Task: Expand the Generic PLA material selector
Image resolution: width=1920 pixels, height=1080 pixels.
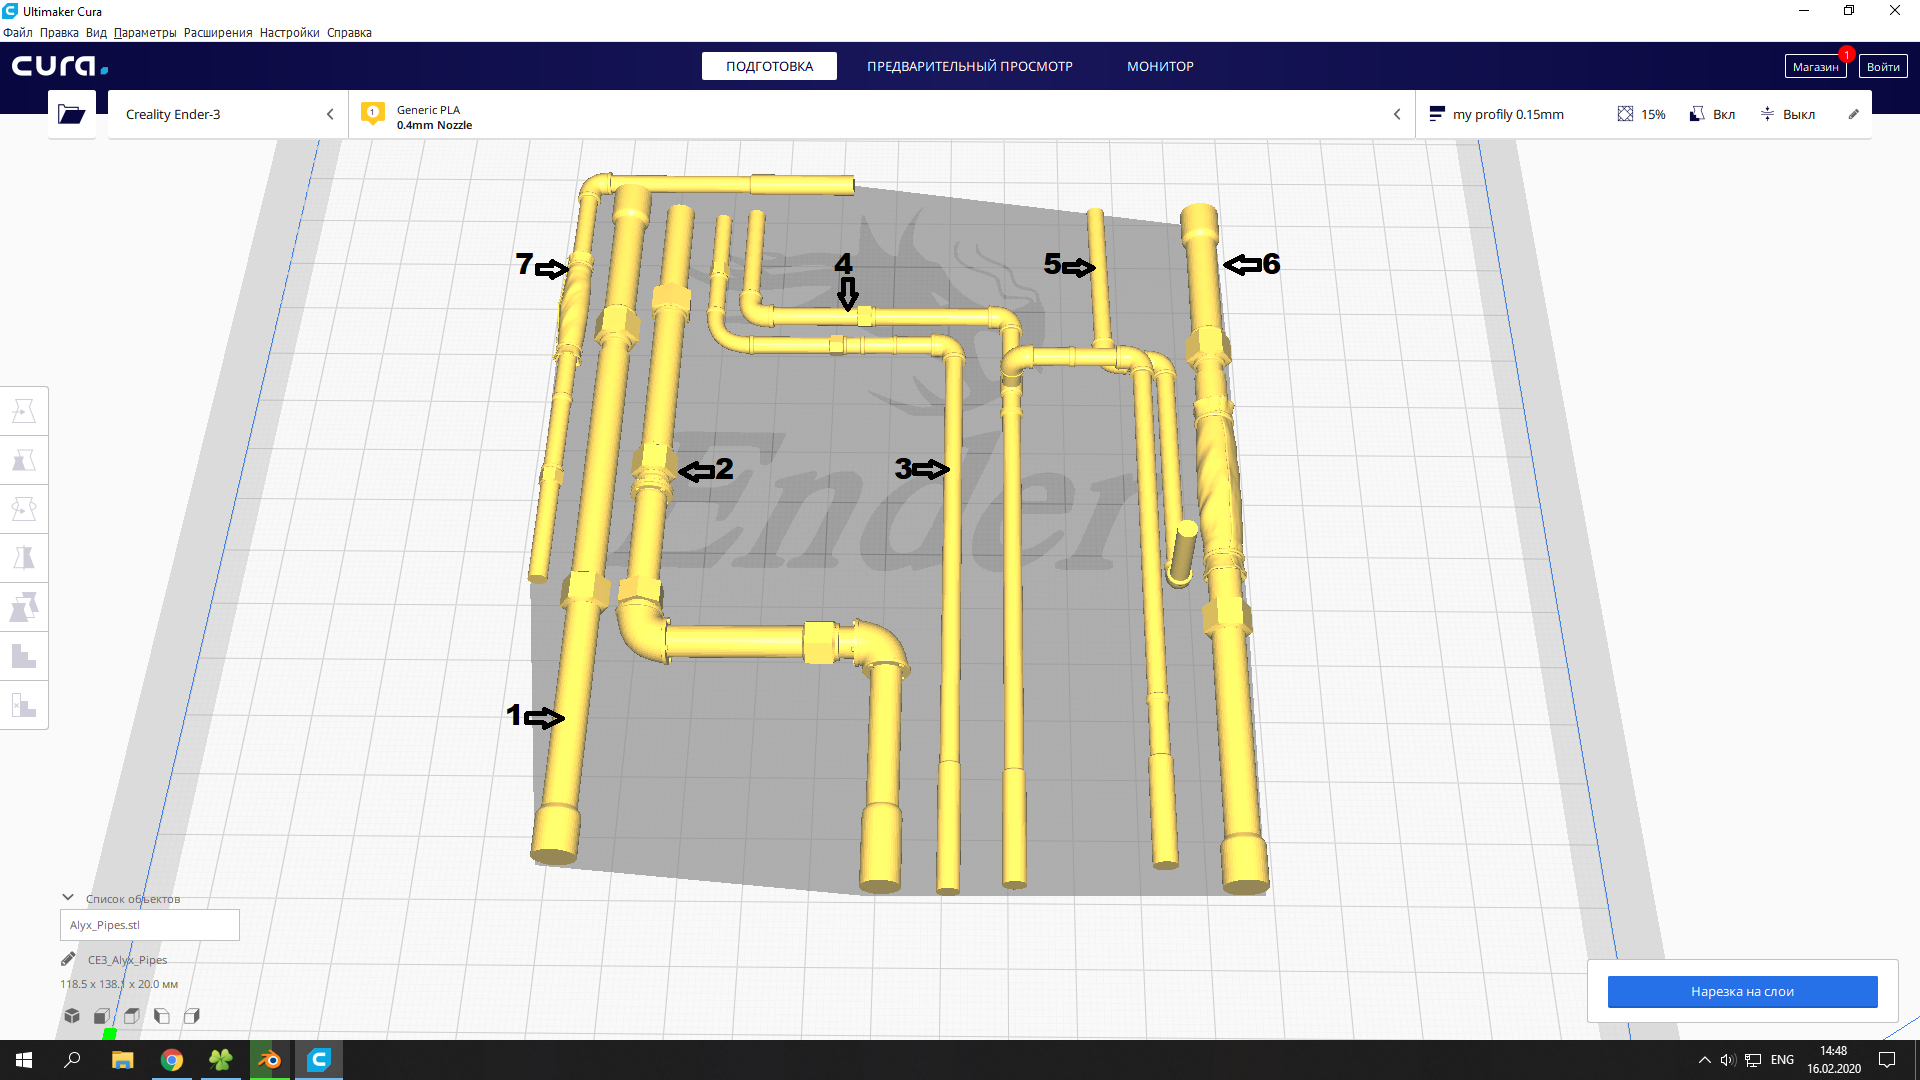Action: 880,115
